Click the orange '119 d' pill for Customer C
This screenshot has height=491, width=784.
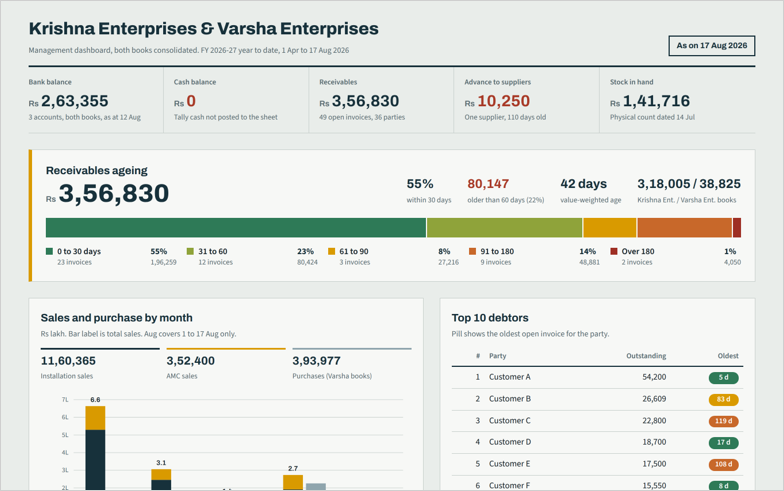click(724, 421)
